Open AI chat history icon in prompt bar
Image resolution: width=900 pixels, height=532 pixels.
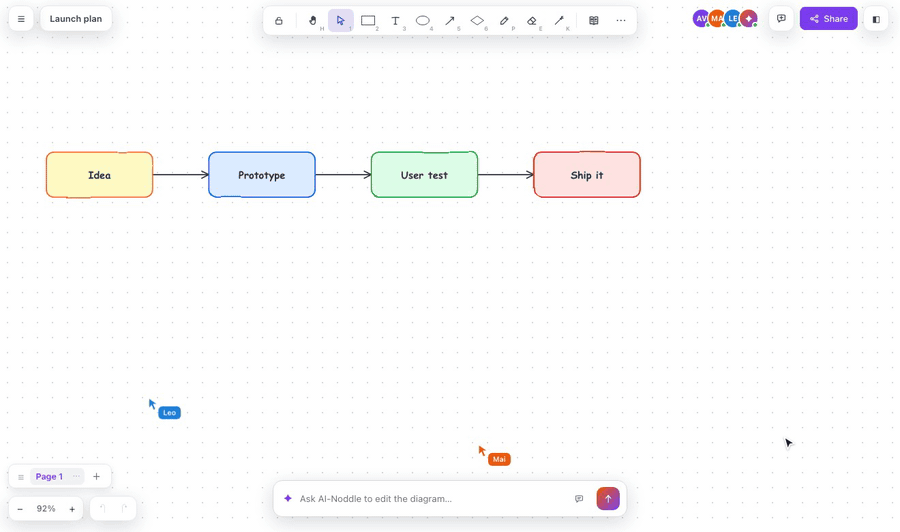(579, 499)
